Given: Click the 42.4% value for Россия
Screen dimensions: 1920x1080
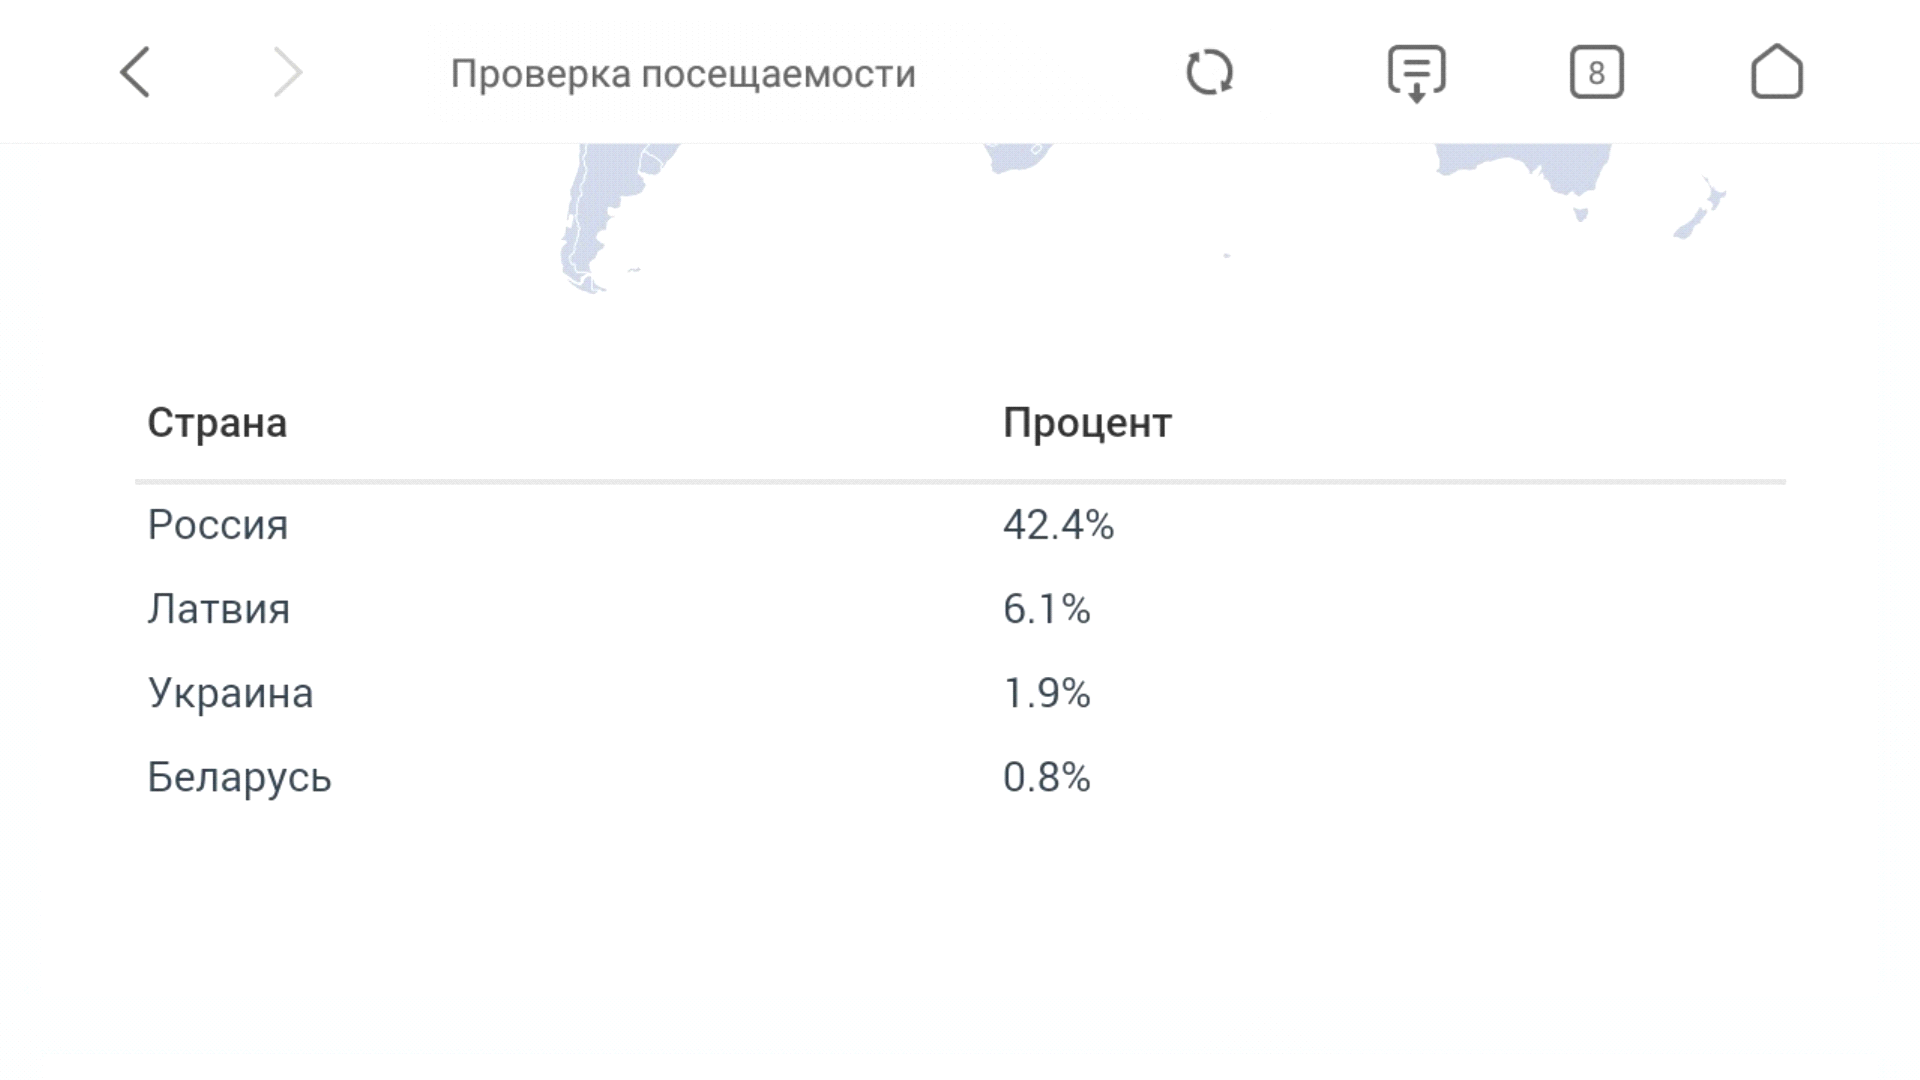Looking at the screenshot, I should (1058, 525).
